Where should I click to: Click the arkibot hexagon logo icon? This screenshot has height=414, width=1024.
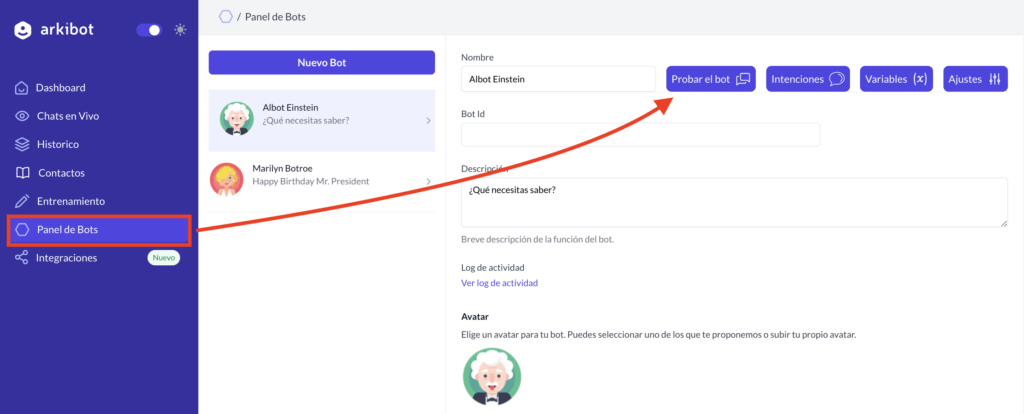(23, 30)
